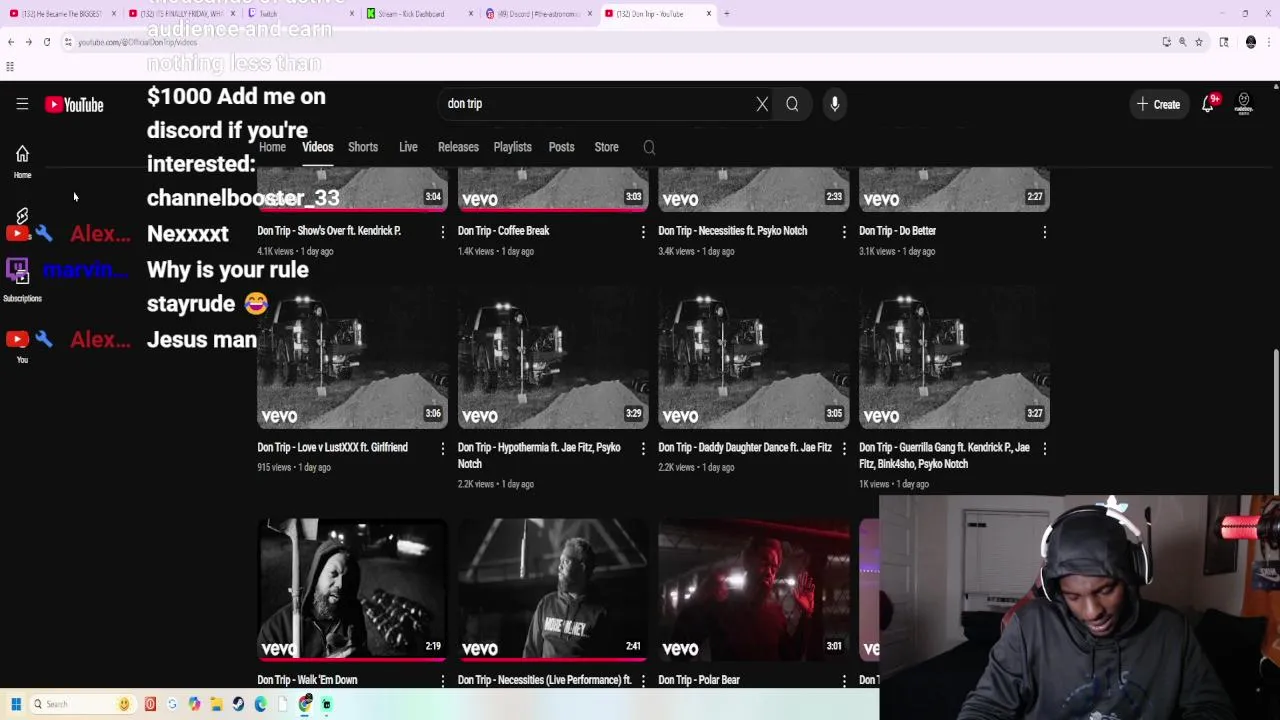Open options for Guerrilla Gang video

[1045, 449]
